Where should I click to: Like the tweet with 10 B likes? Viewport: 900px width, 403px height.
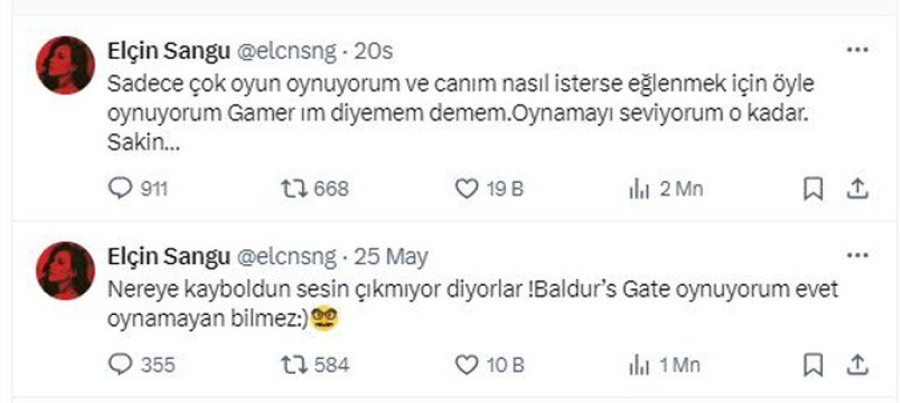[x=467, y=366]
